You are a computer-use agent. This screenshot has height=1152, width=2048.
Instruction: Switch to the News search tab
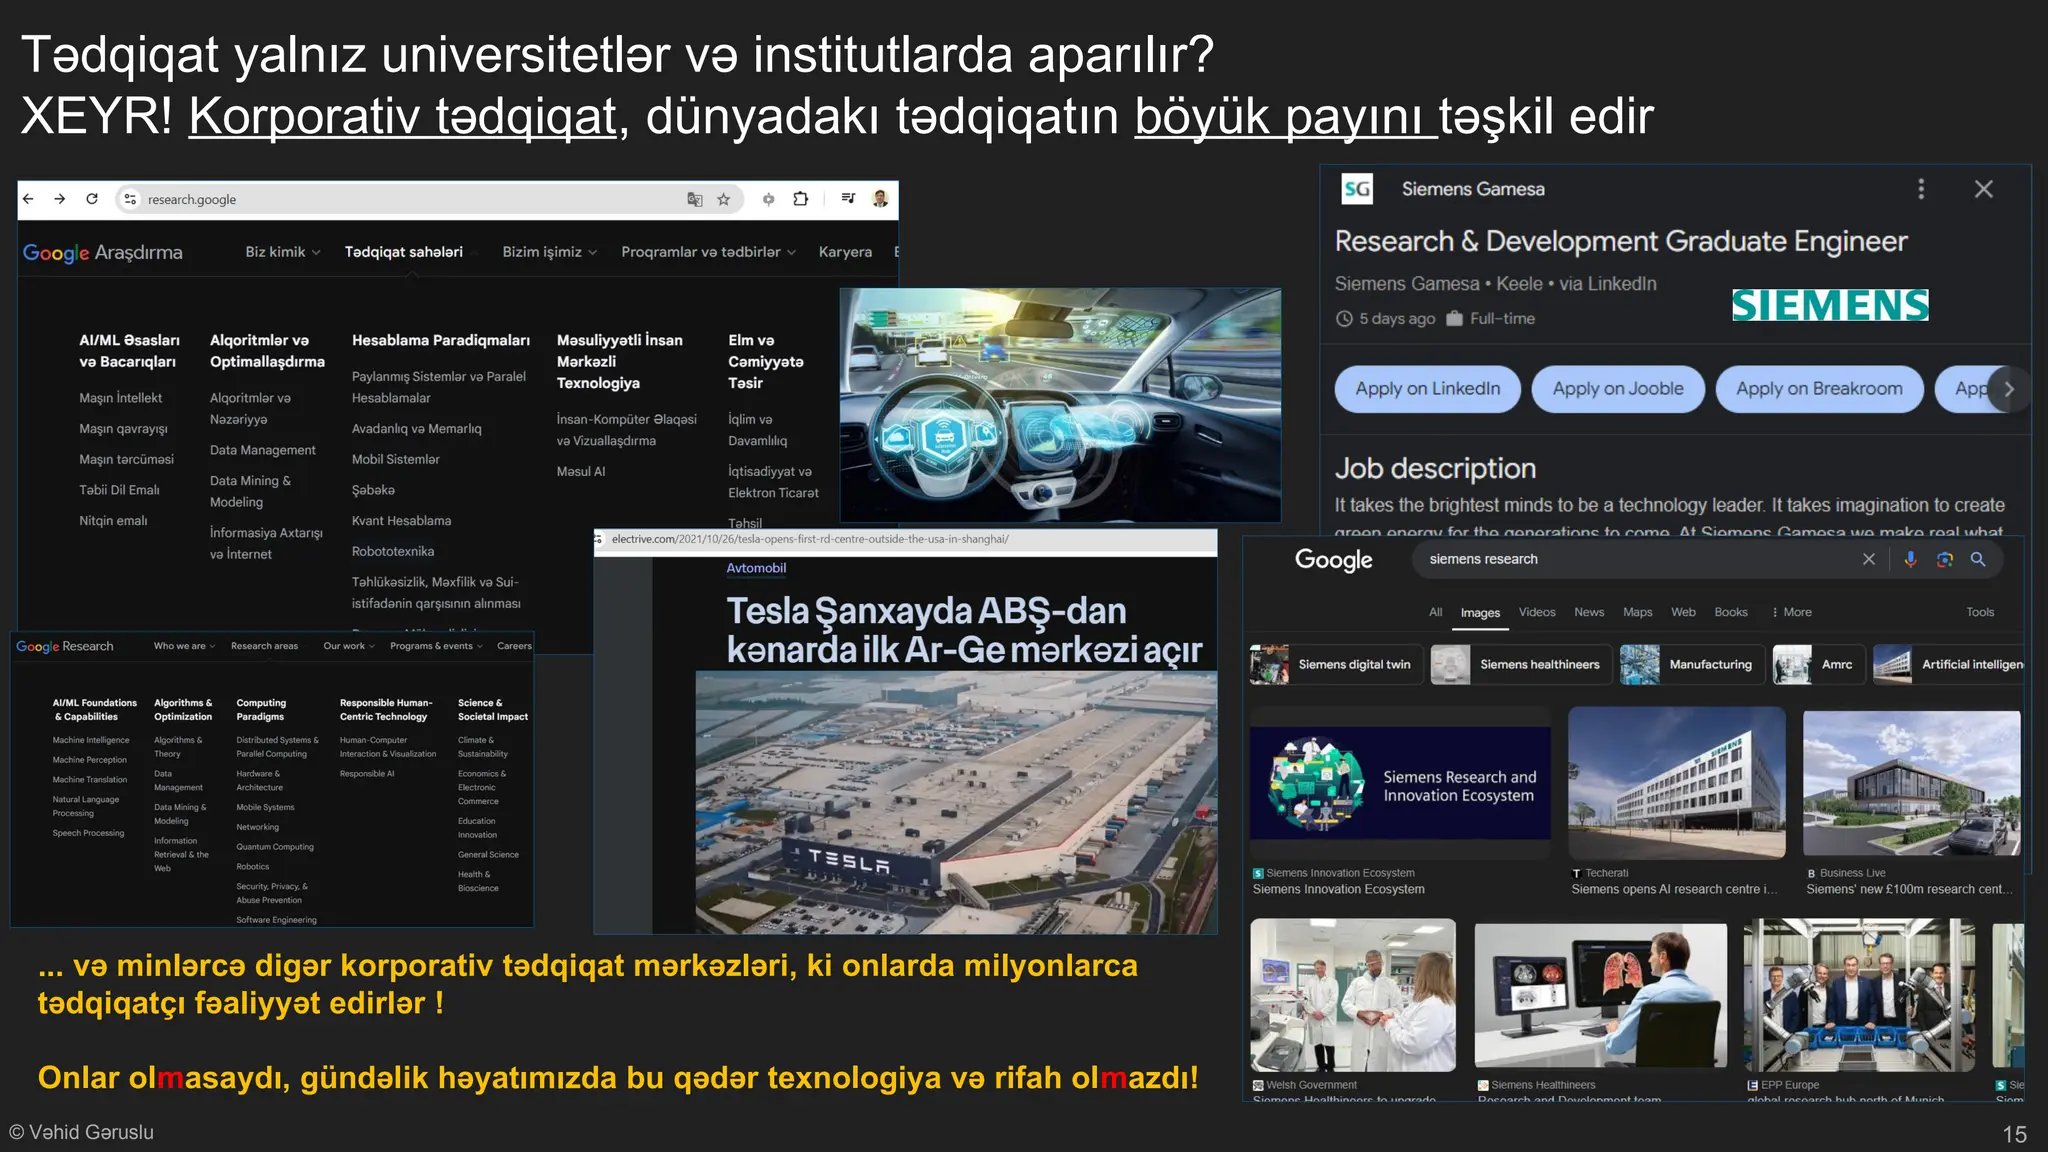click(1589, 612)
